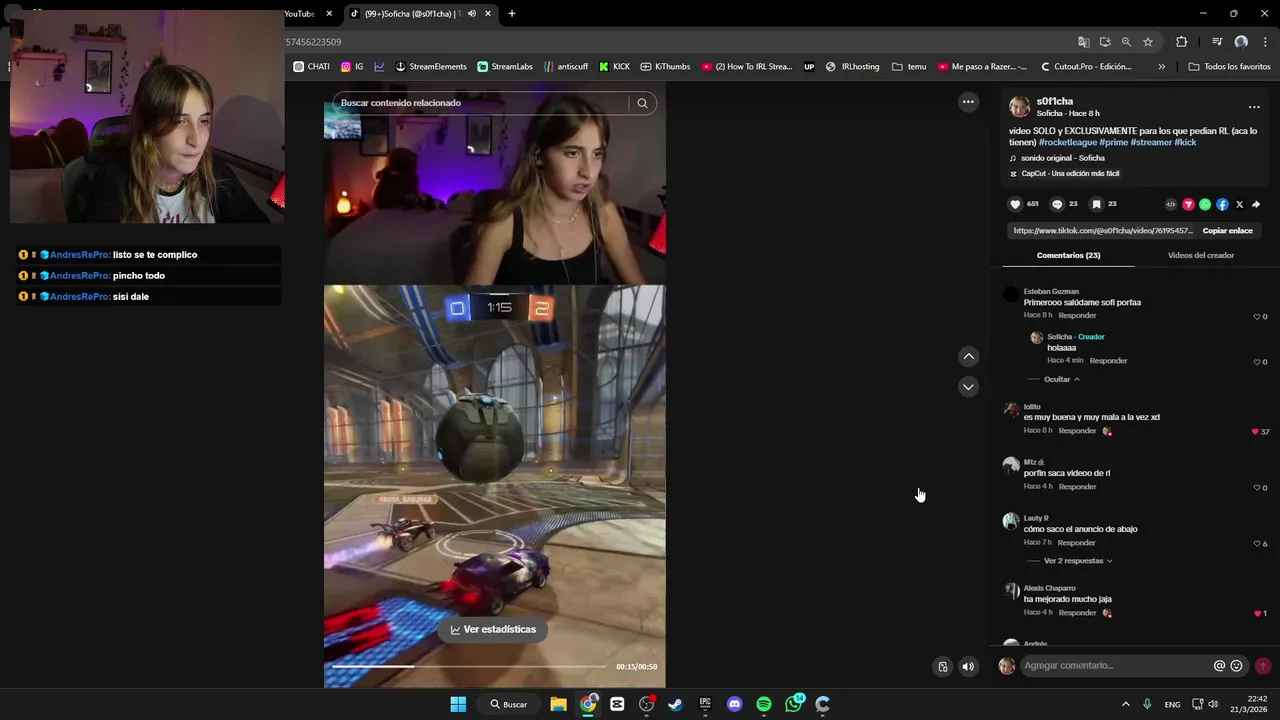Expand Ver 2 respuestas under Lauty R
This screenshot has width=1280, height=720.
(x=1078, y=561)
